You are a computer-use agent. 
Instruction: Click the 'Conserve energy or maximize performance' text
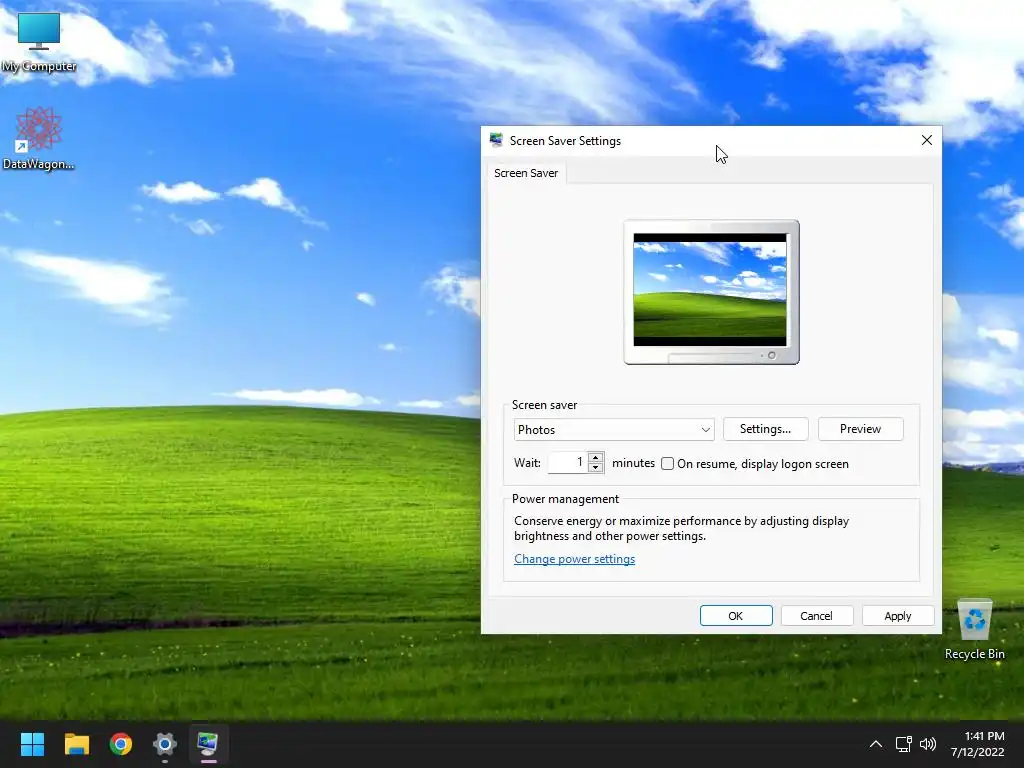pyautogui.click(x=681, y=528)
